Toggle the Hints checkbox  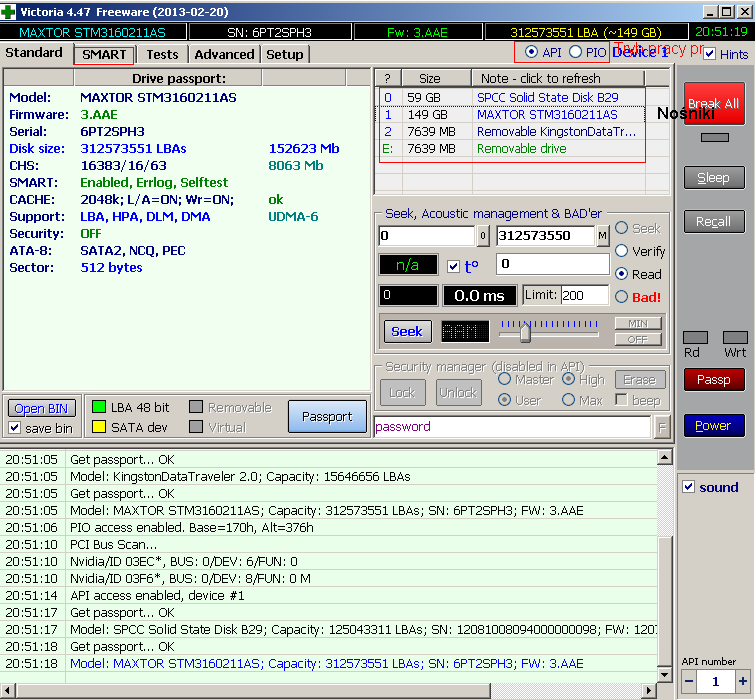709,53
